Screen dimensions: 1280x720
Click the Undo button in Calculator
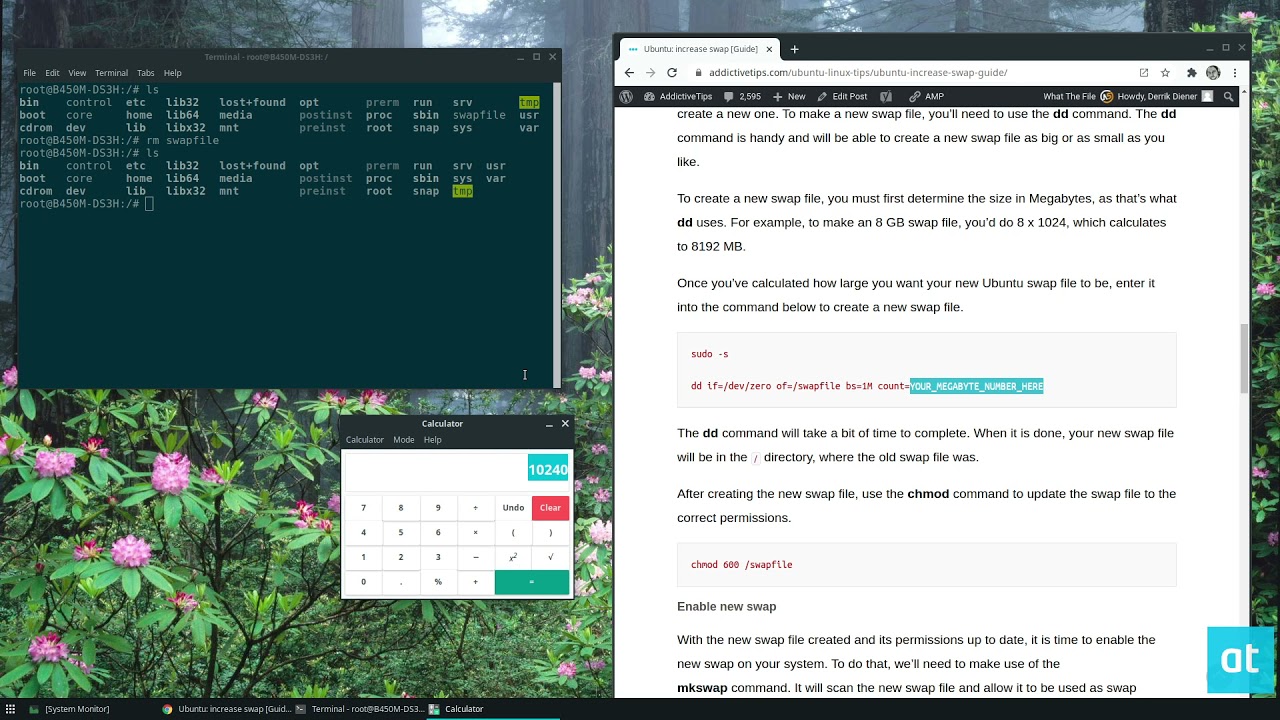[513, 508]
